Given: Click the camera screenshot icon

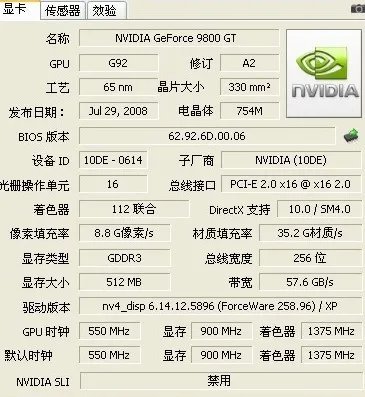Looking at the screenshot, I should coord(358,9).
